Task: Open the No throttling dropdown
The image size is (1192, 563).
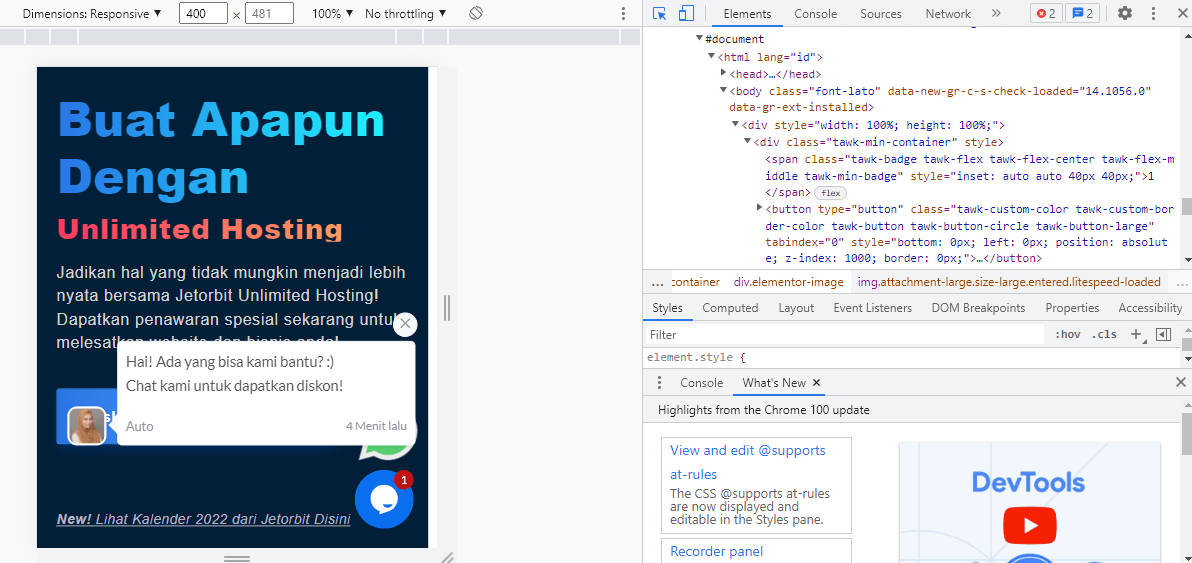Action: pos(406,13)
